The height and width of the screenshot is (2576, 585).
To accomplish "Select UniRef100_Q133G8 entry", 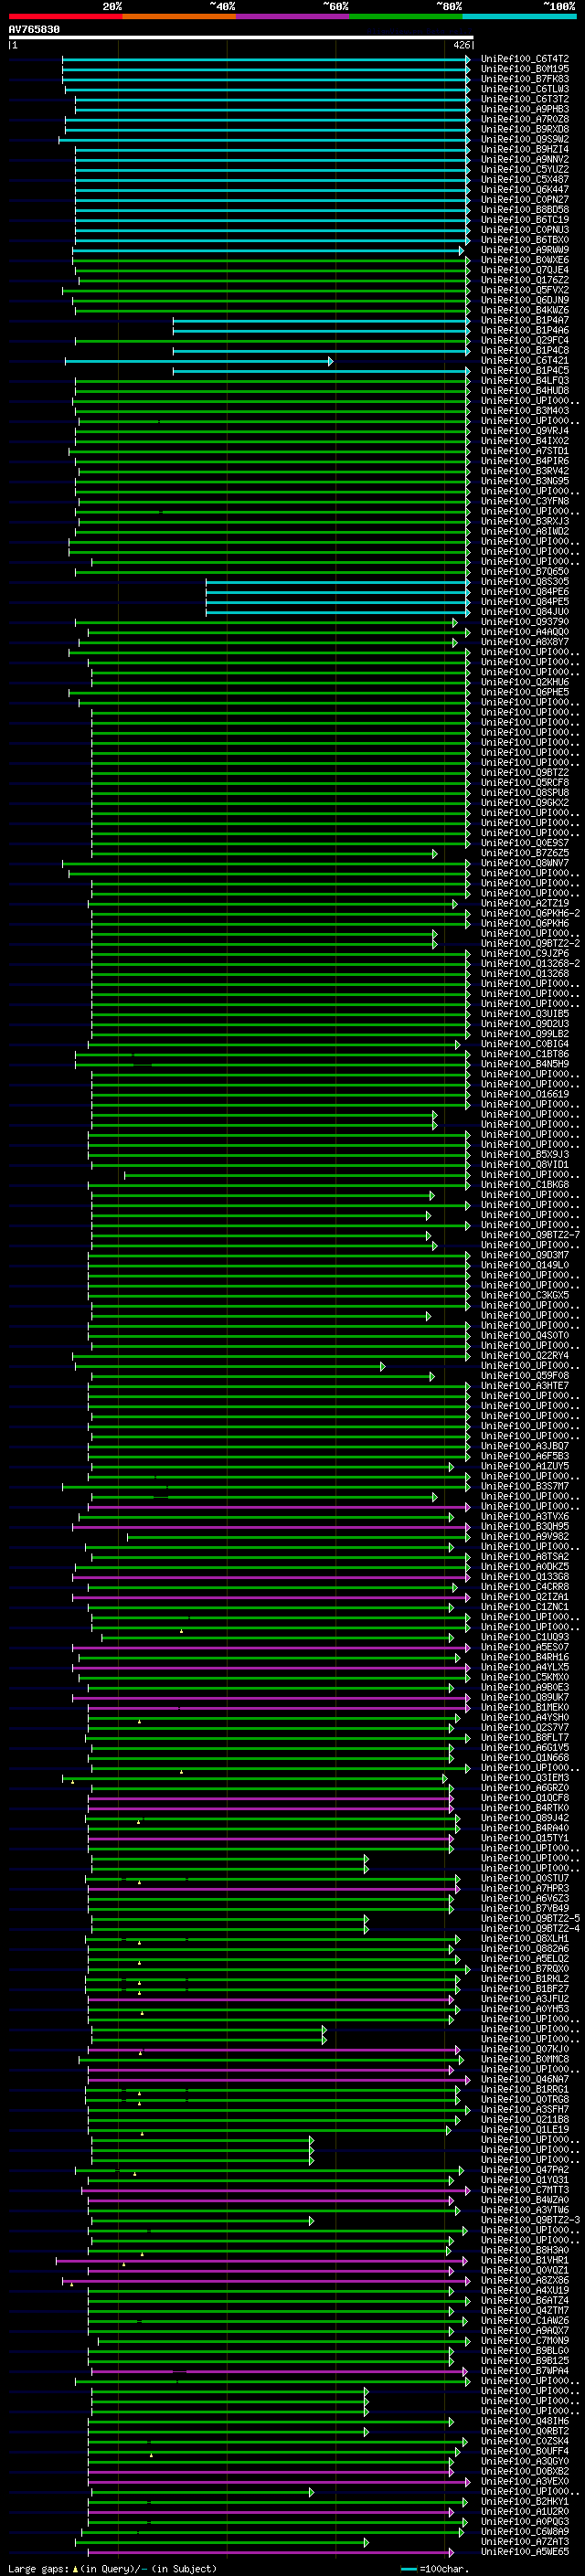I will 525,1576.
